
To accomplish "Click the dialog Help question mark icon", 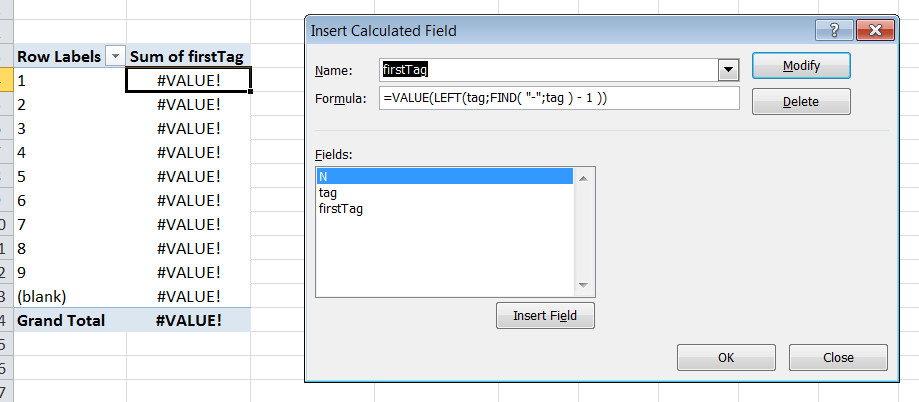I will pyautogui.click(x=835, y=30).
